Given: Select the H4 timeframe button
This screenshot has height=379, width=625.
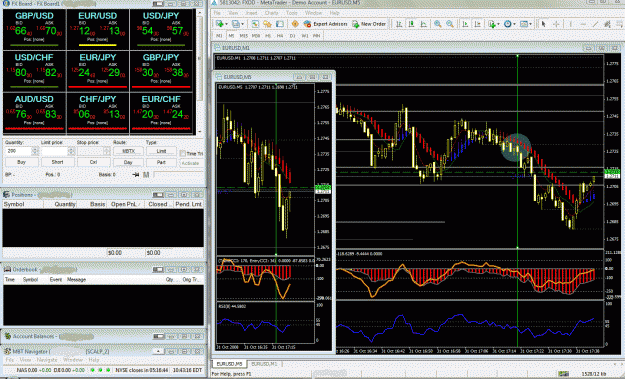Looking at the screenshot, I should 280,35.
